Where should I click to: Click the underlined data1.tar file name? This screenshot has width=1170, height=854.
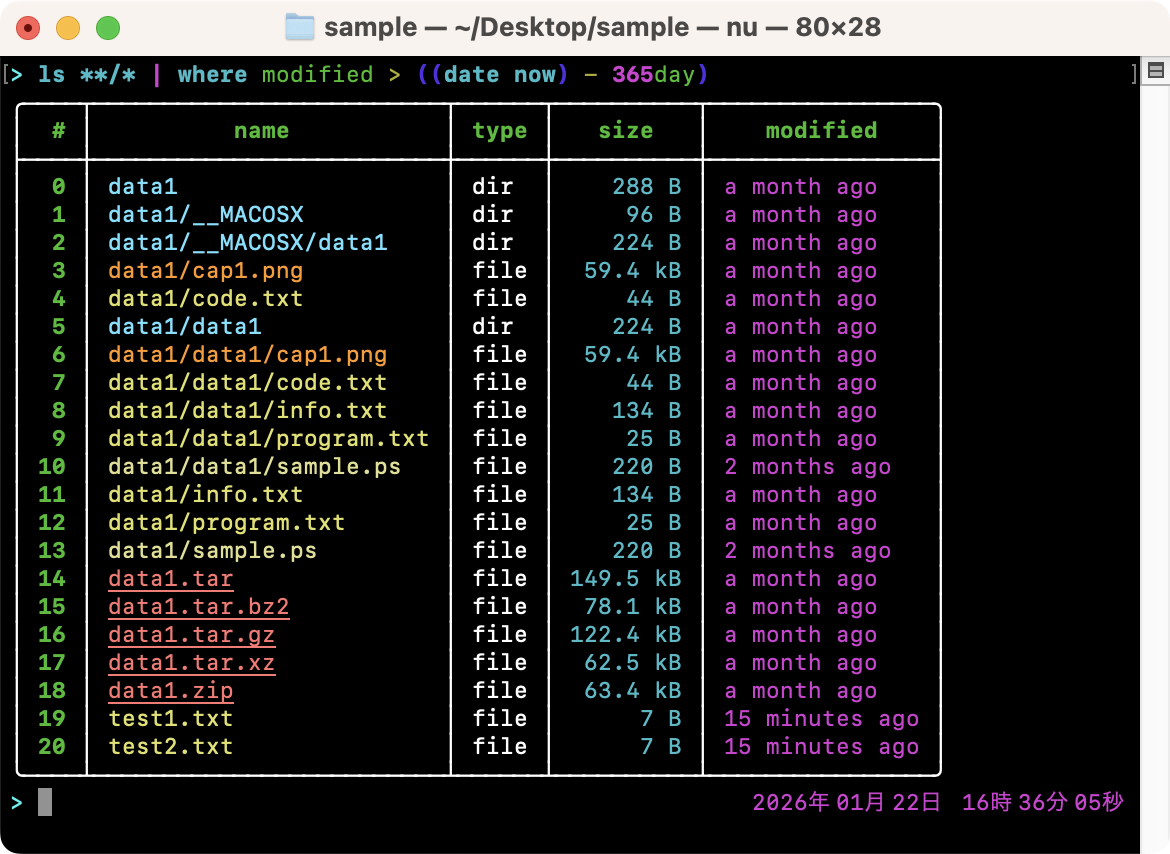click(x=170, y=579)
